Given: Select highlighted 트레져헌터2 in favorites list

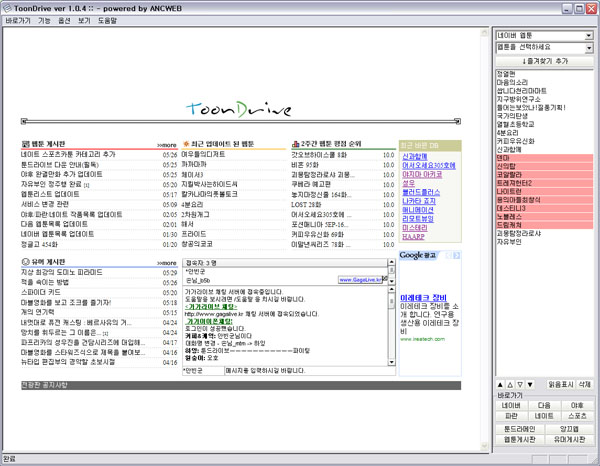Looking at the screenshot, I should [x=545, y=183].
